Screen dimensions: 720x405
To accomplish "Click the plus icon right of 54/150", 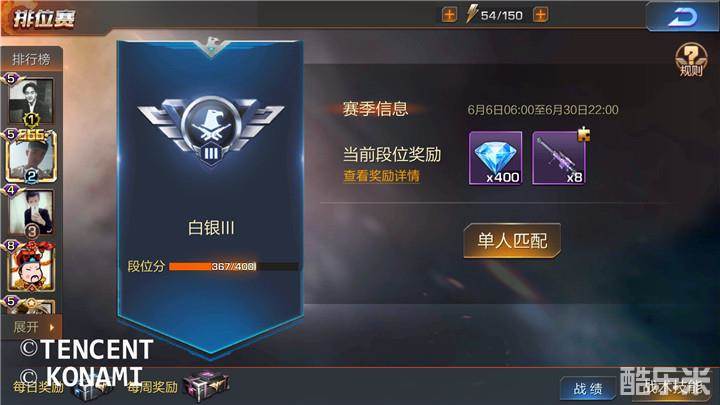I will (x=540, y=15).
